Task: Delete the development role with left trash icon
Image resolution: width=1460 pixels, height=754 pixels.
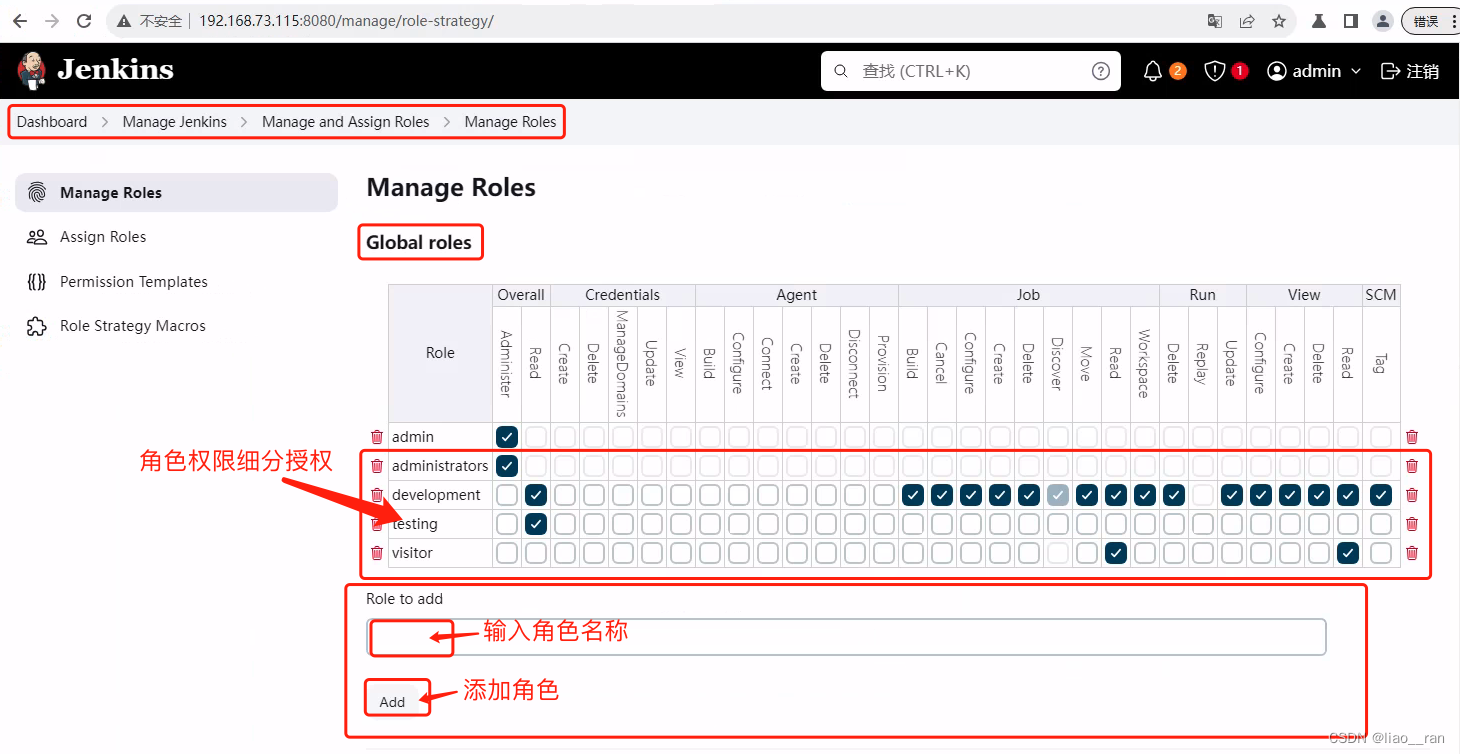Action: click(377, 495)
